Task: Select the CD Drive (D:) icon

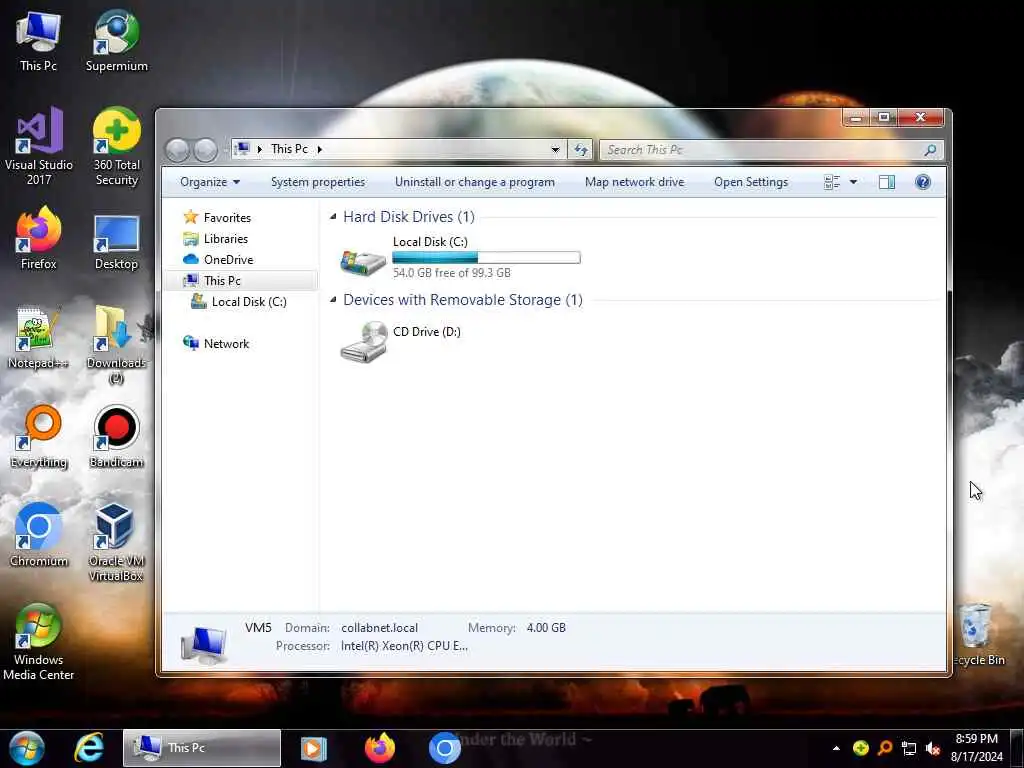Action: click(364, 341)
